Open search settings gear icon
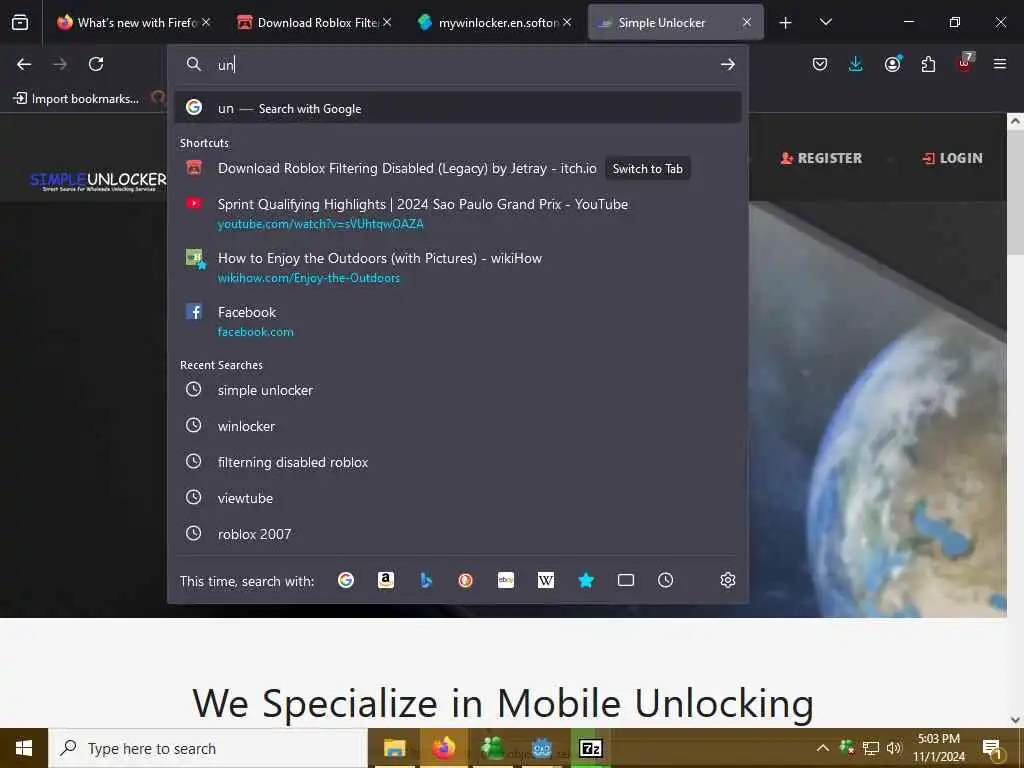Image resolution: width=1024 pixels, height=768 pixels. tap(728, 580)
